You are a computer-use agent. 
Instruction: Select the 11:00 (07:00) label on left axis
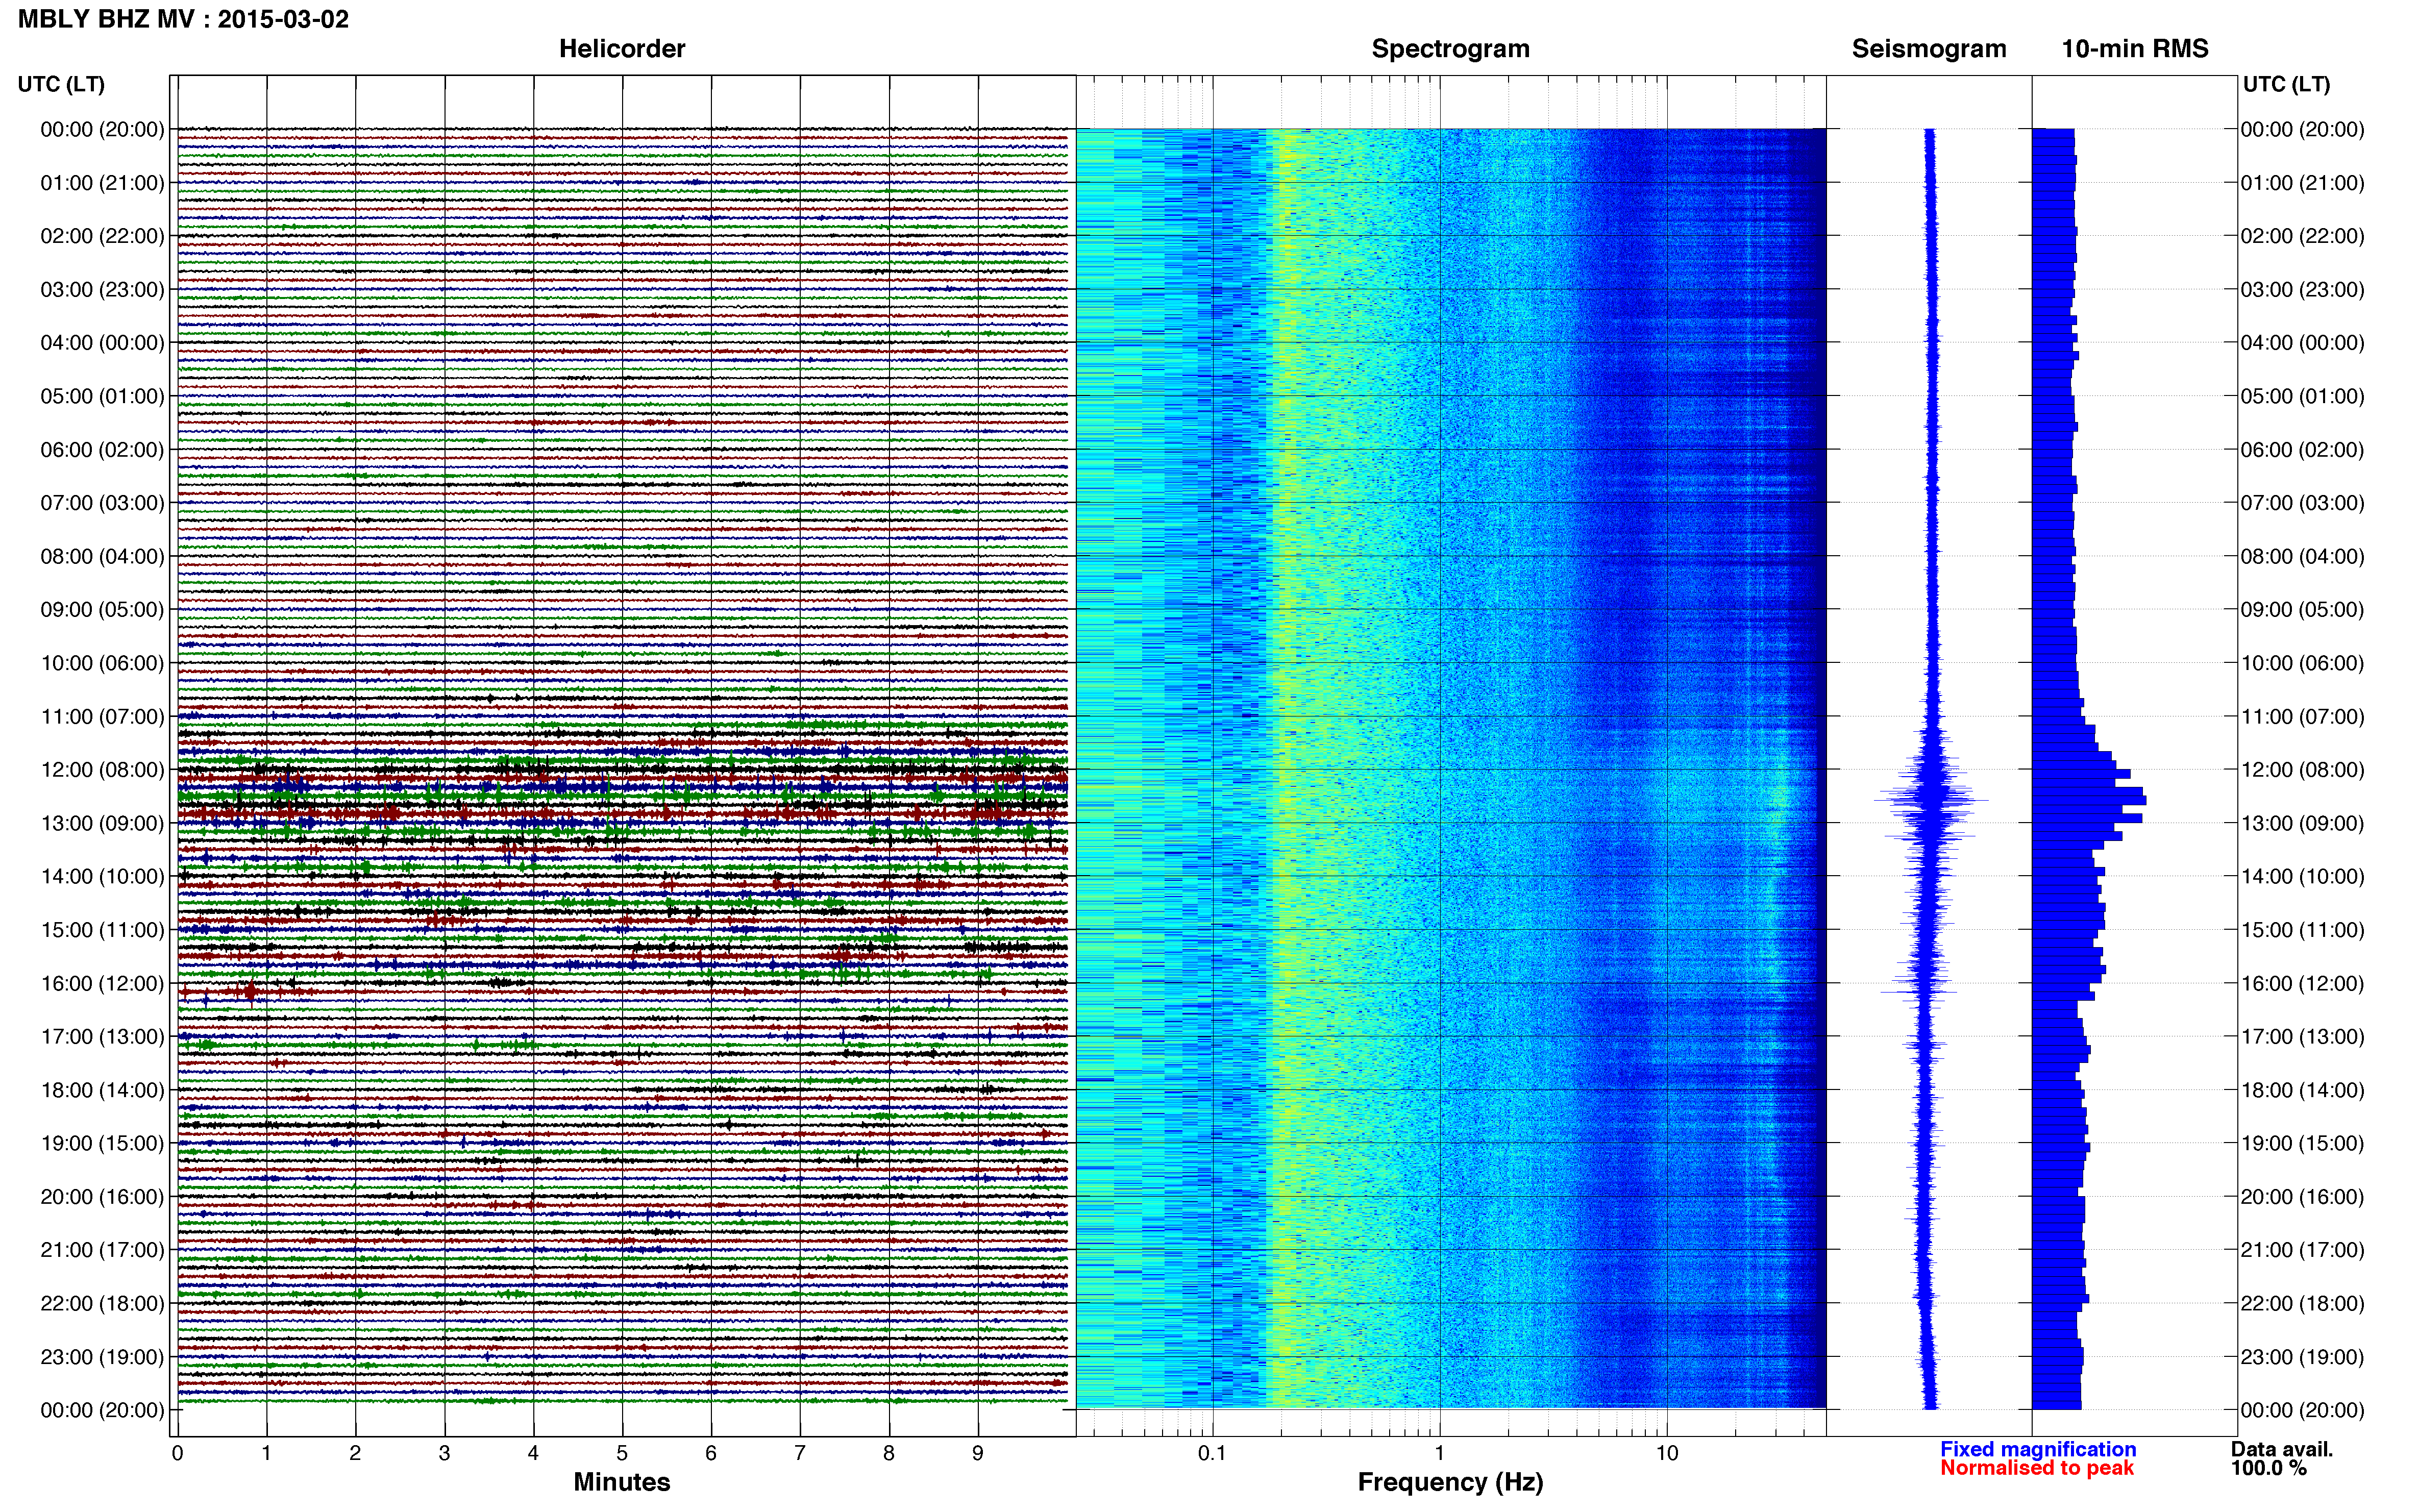(102, 717)
